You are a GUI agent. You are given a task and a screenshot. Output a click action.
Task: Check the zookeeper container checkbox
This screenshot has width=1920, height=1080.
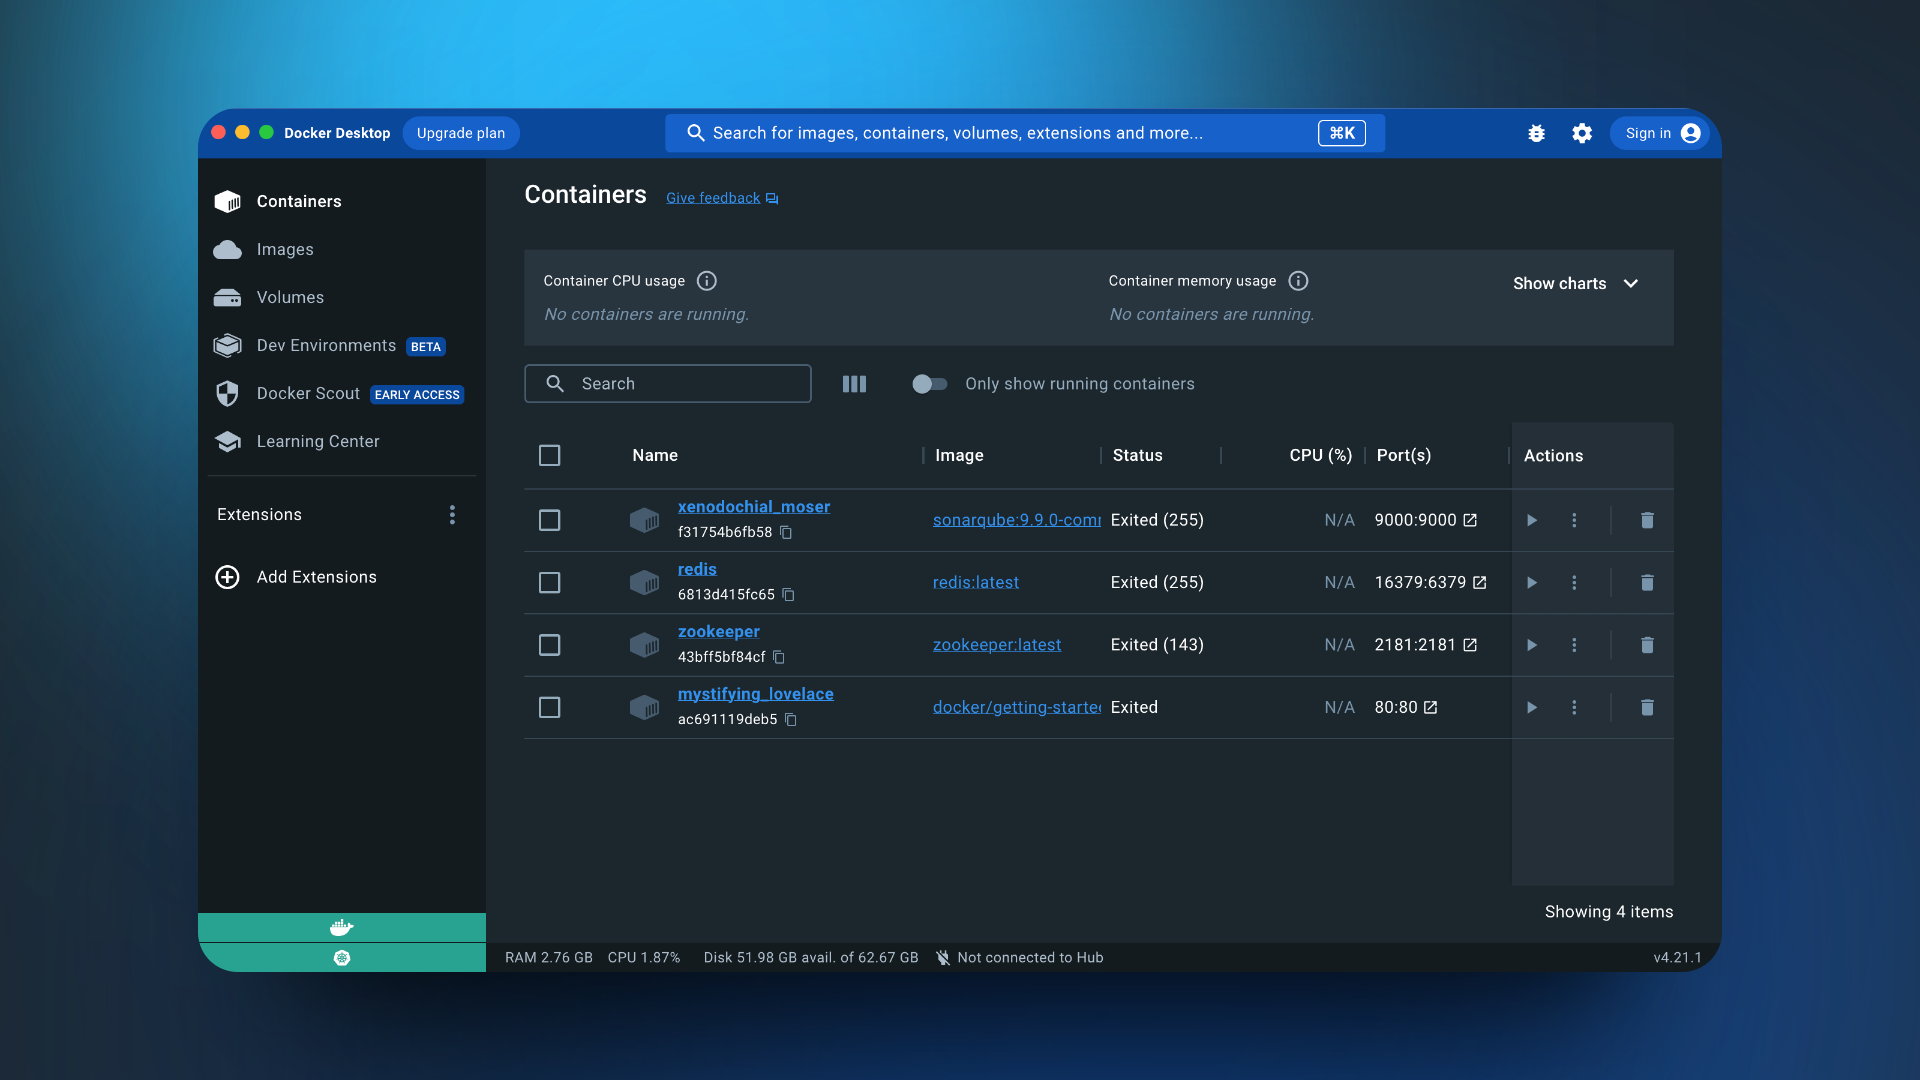[x=549, y=645]
